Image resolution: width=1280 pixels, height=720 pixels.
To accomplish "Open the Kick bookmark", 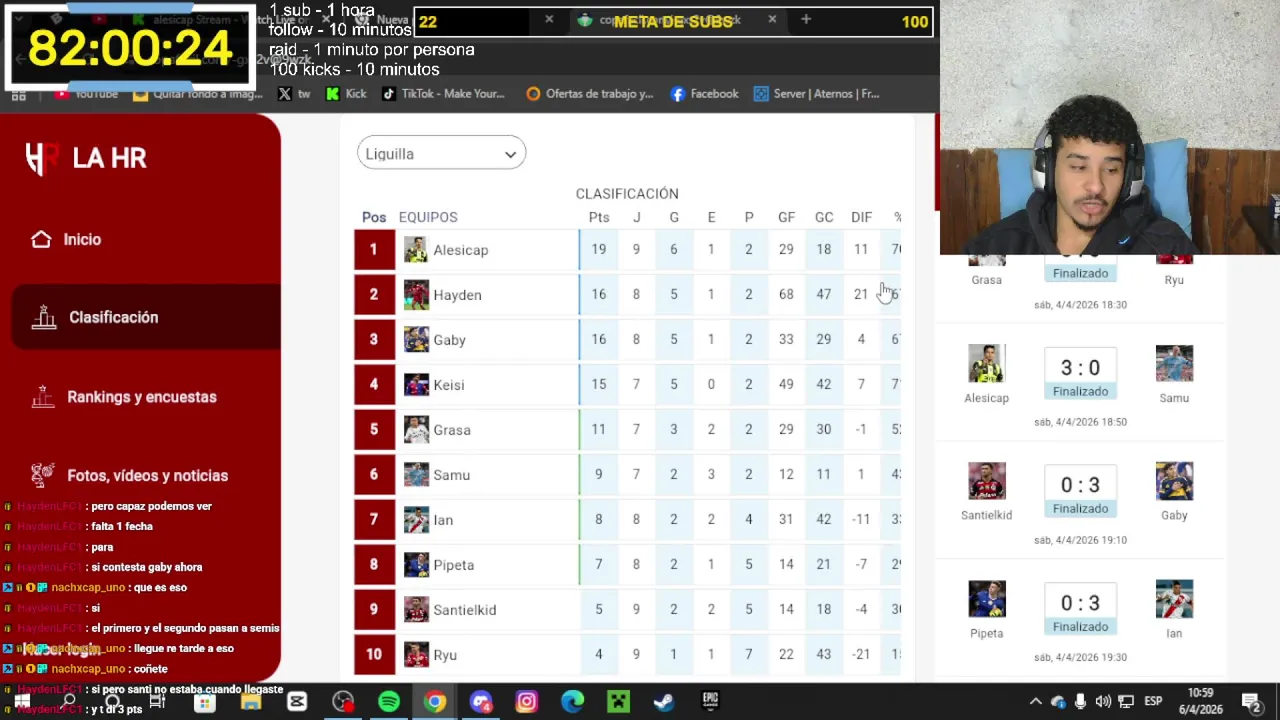I will [x=346, y=94].
